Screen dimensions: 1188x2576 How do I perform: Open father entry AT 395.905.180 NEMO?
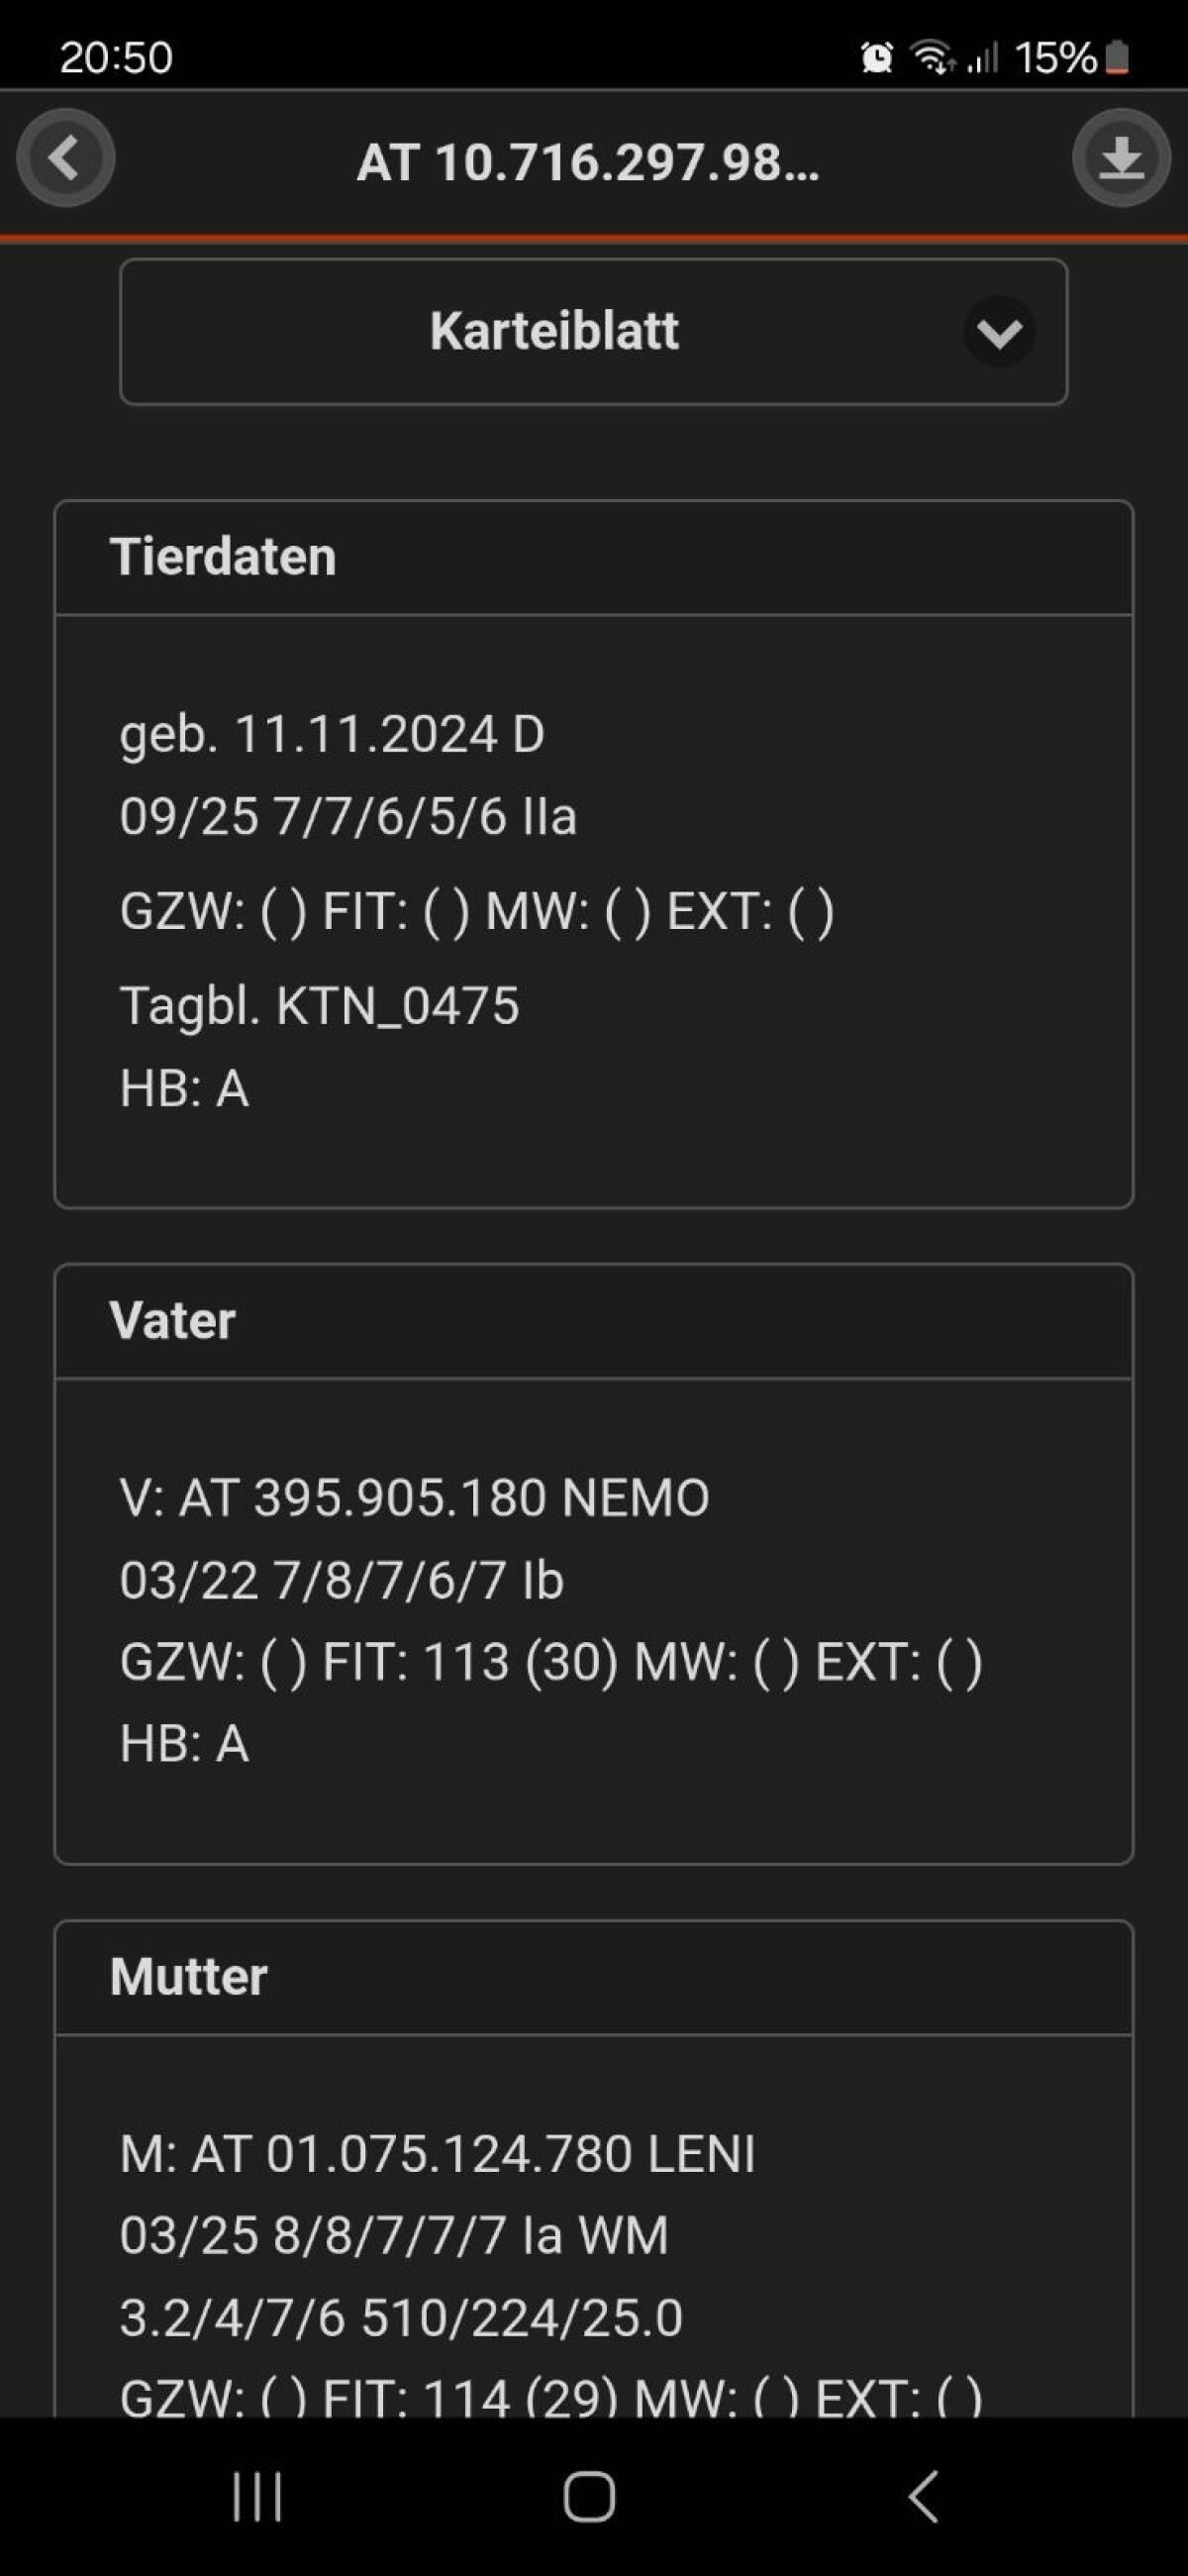[x=414, y=1498]
